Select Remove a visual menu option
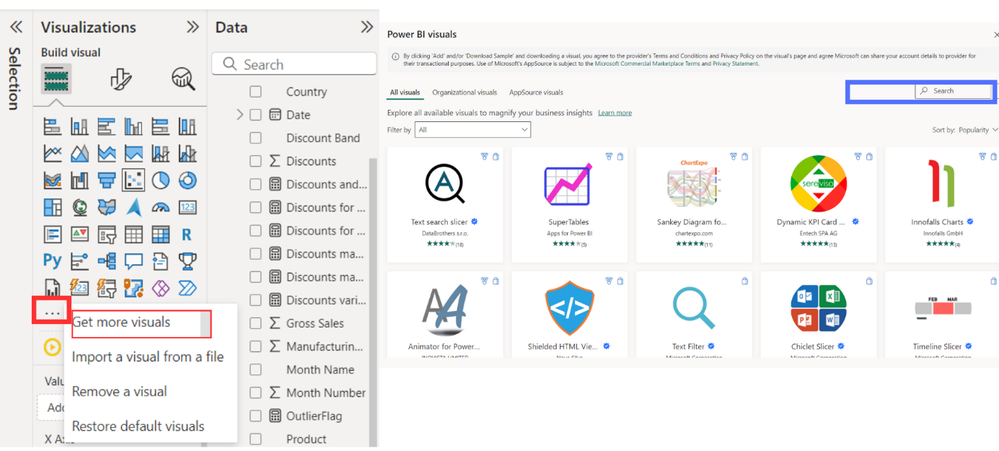 click(120, 391)
